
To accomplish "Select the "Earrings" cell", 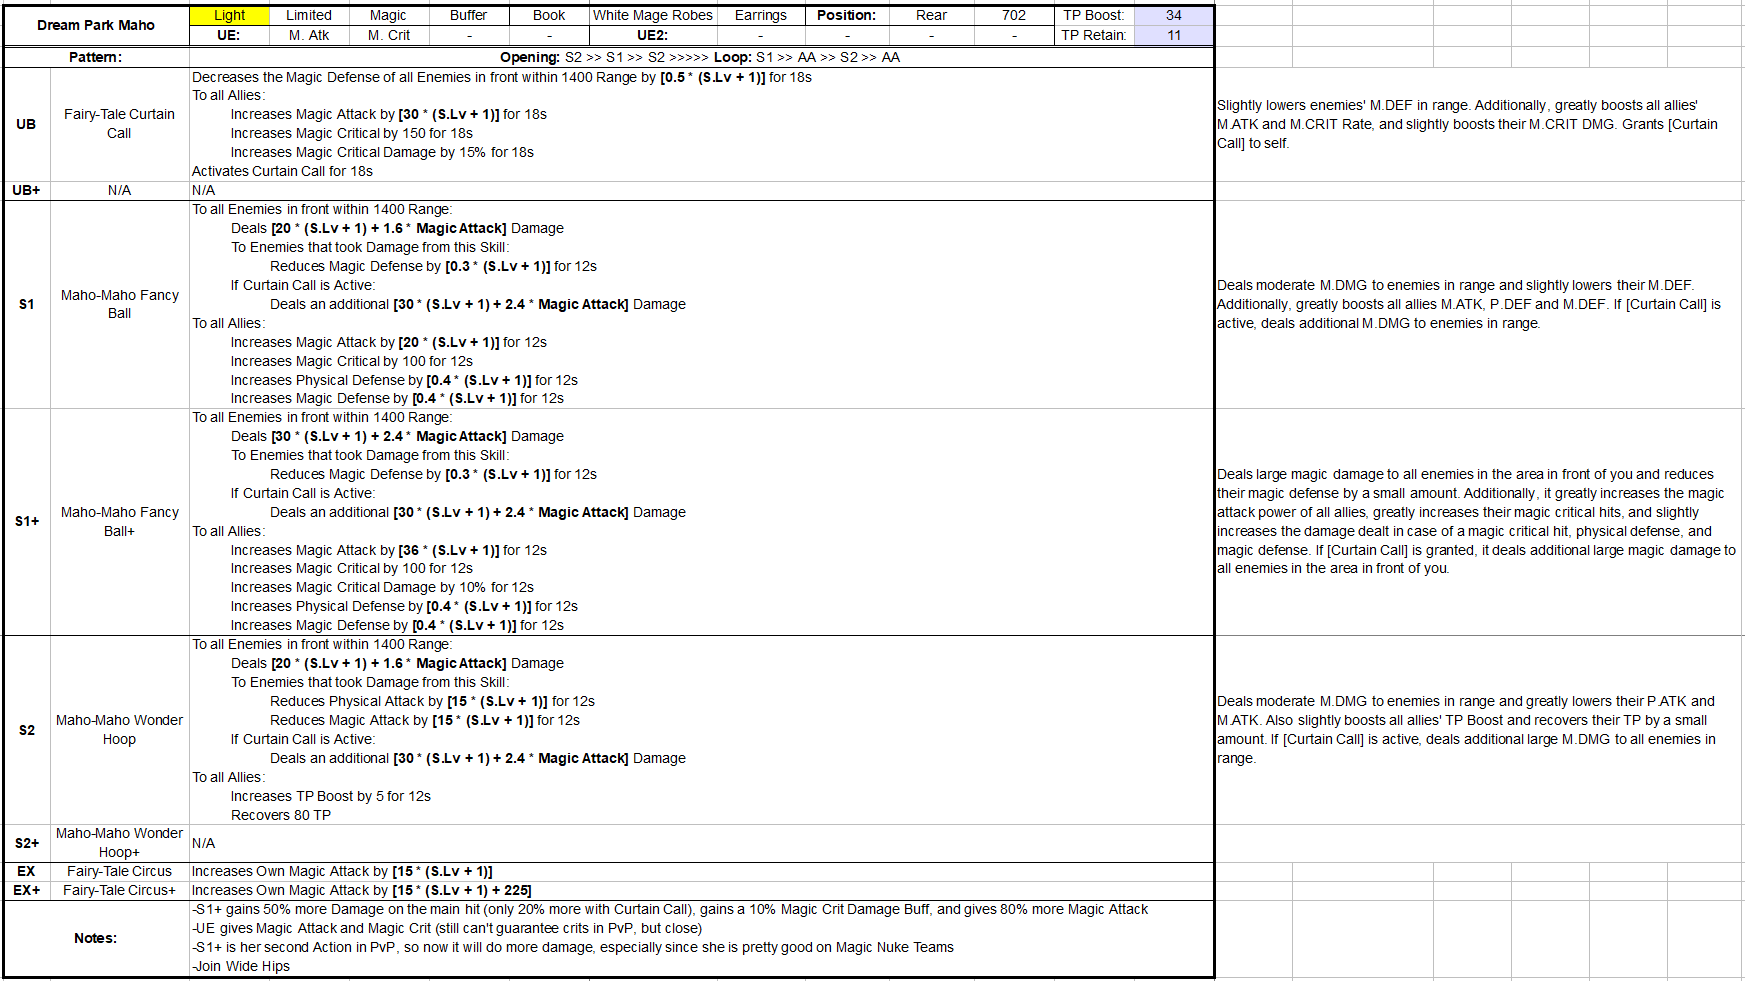I will [761, 16].
